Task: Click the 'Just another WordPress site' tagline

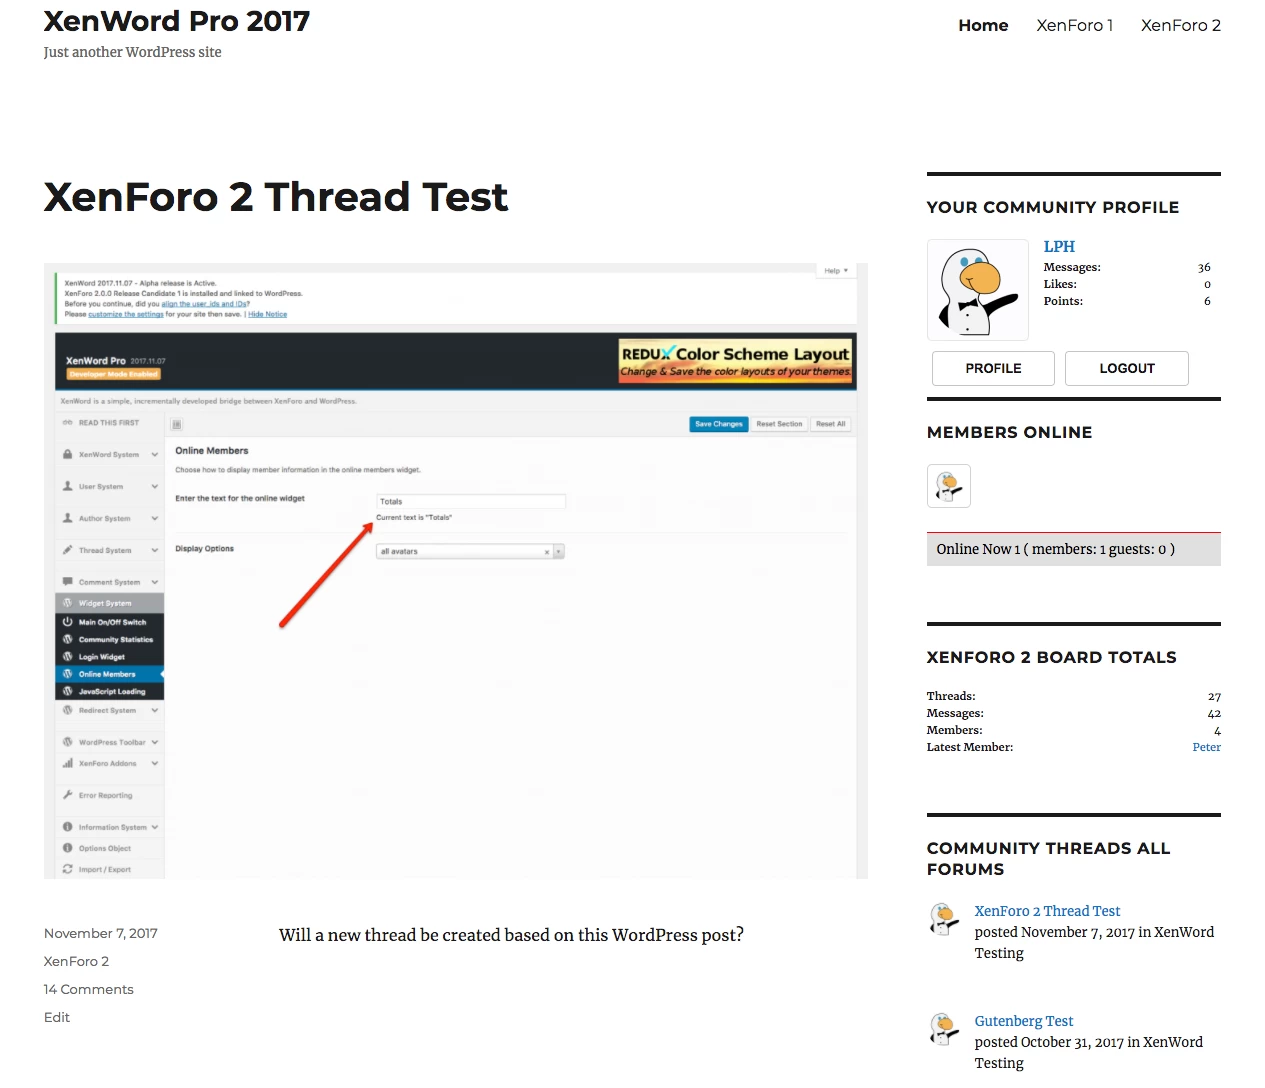Action: 133,52
